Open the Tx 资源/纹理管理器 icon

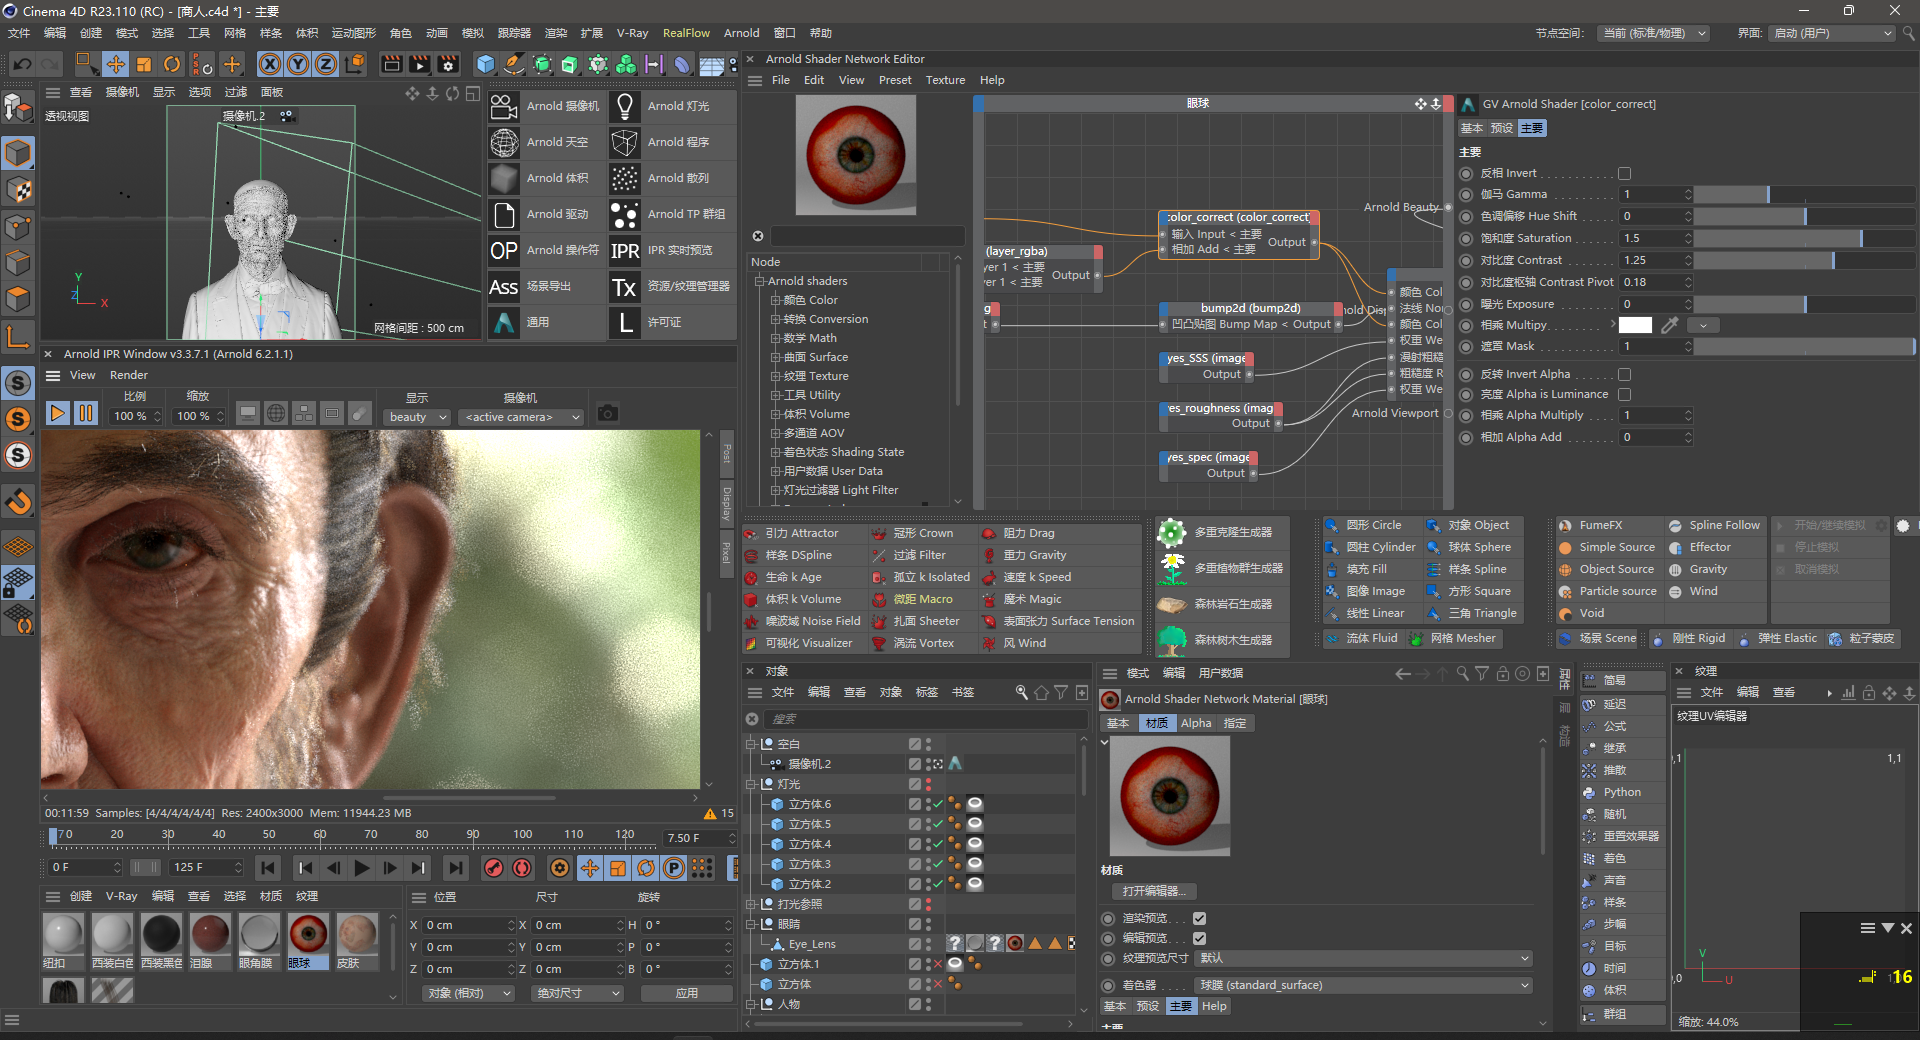pyautogui.click(x=625, y=286)
